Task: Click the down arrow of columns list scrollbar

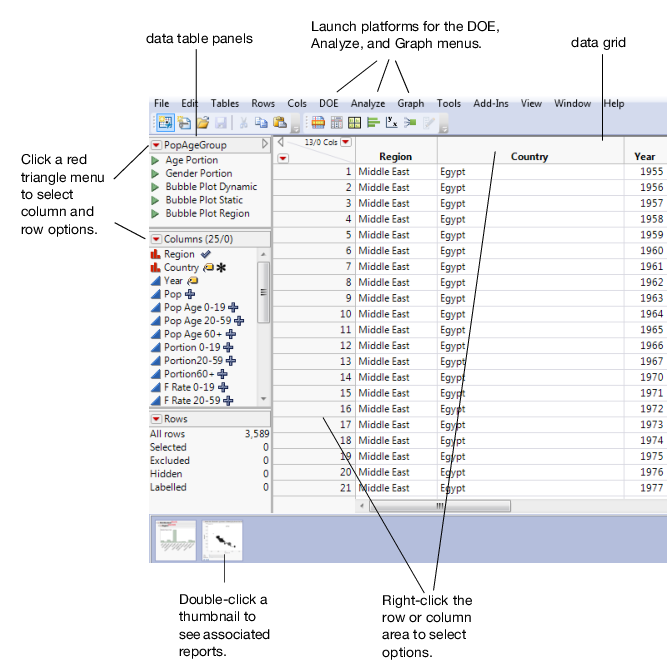Action: pyautogui.click(x=263, y=399)
